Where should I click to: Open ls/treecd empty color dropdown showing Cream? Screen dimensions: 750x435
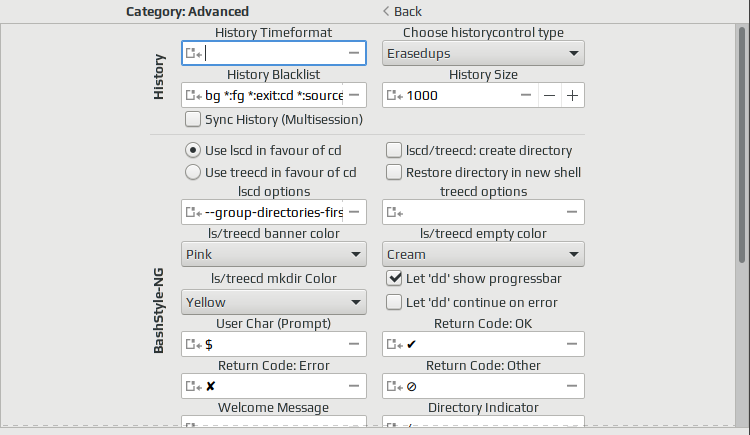tap(483, 254)
